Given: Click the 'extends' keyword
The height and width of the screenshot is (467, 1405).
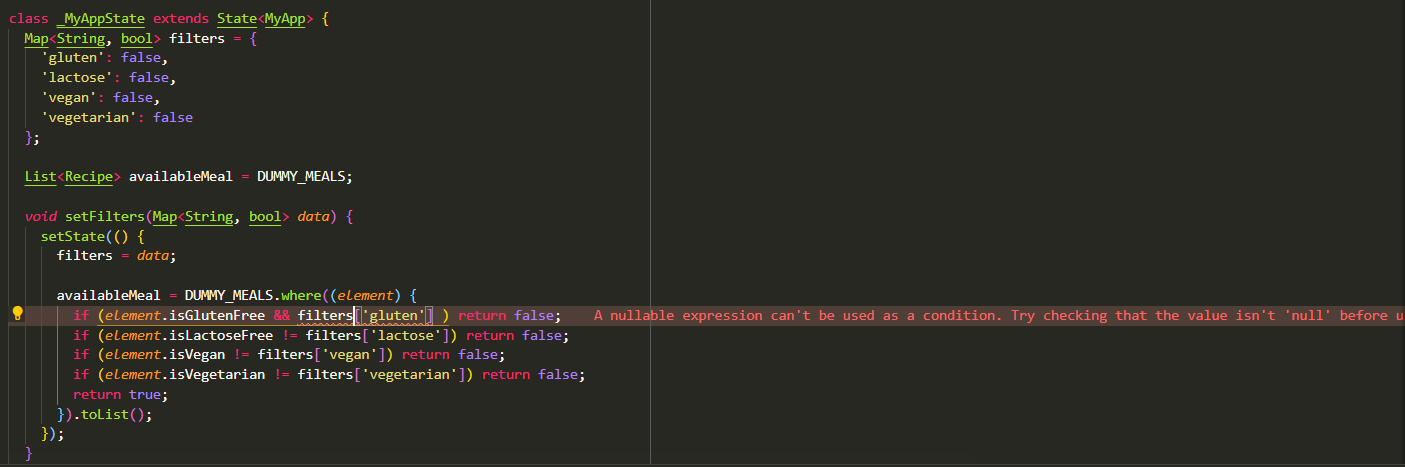Looking at the screenshot, I should click(181, 19).
